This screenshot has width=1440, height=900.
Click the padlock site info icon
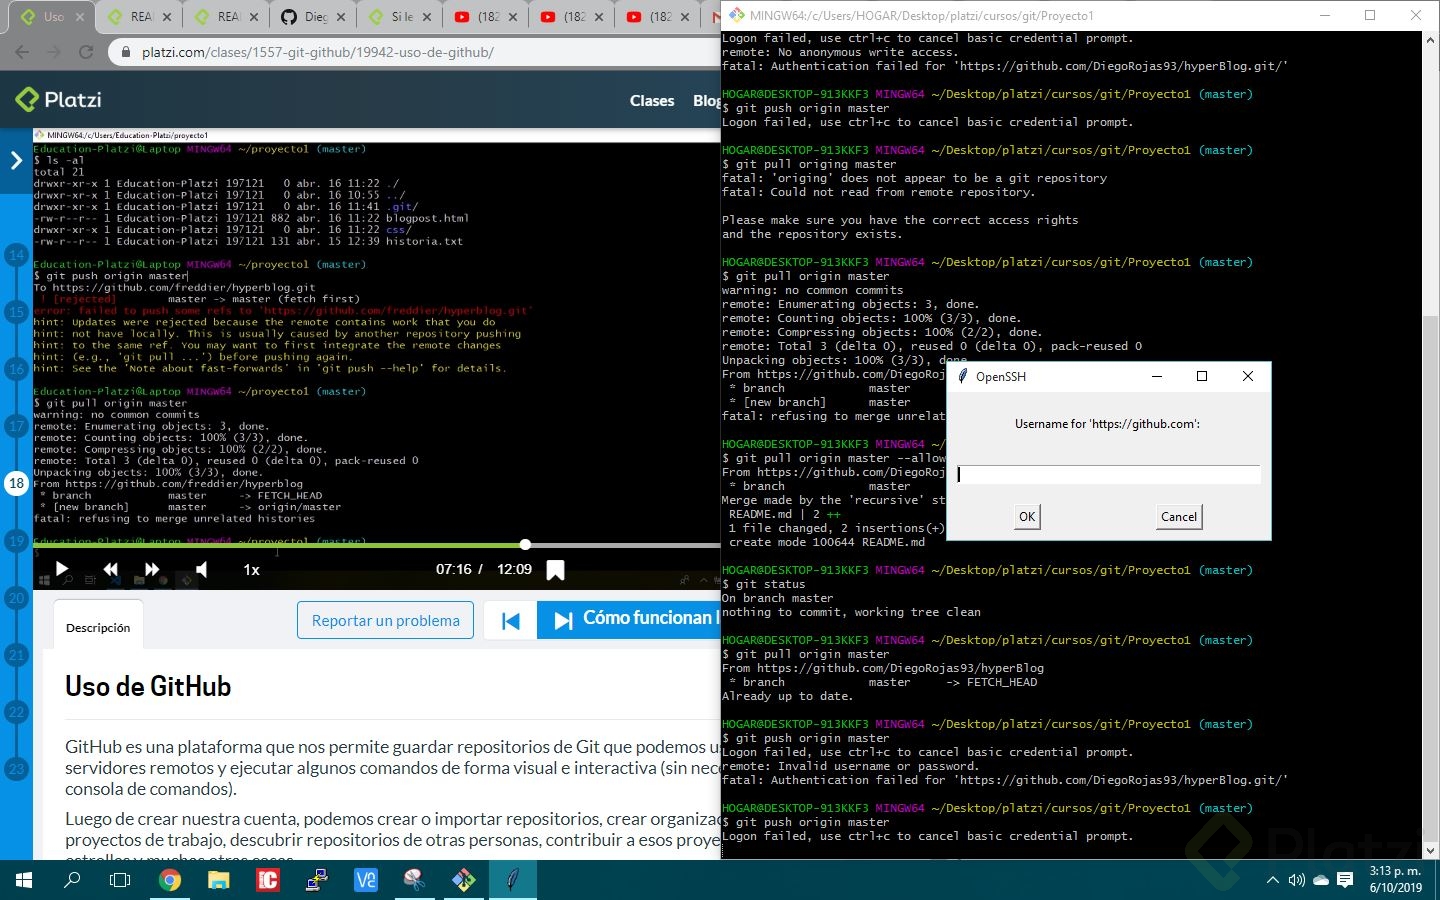[x=126, y=52]
